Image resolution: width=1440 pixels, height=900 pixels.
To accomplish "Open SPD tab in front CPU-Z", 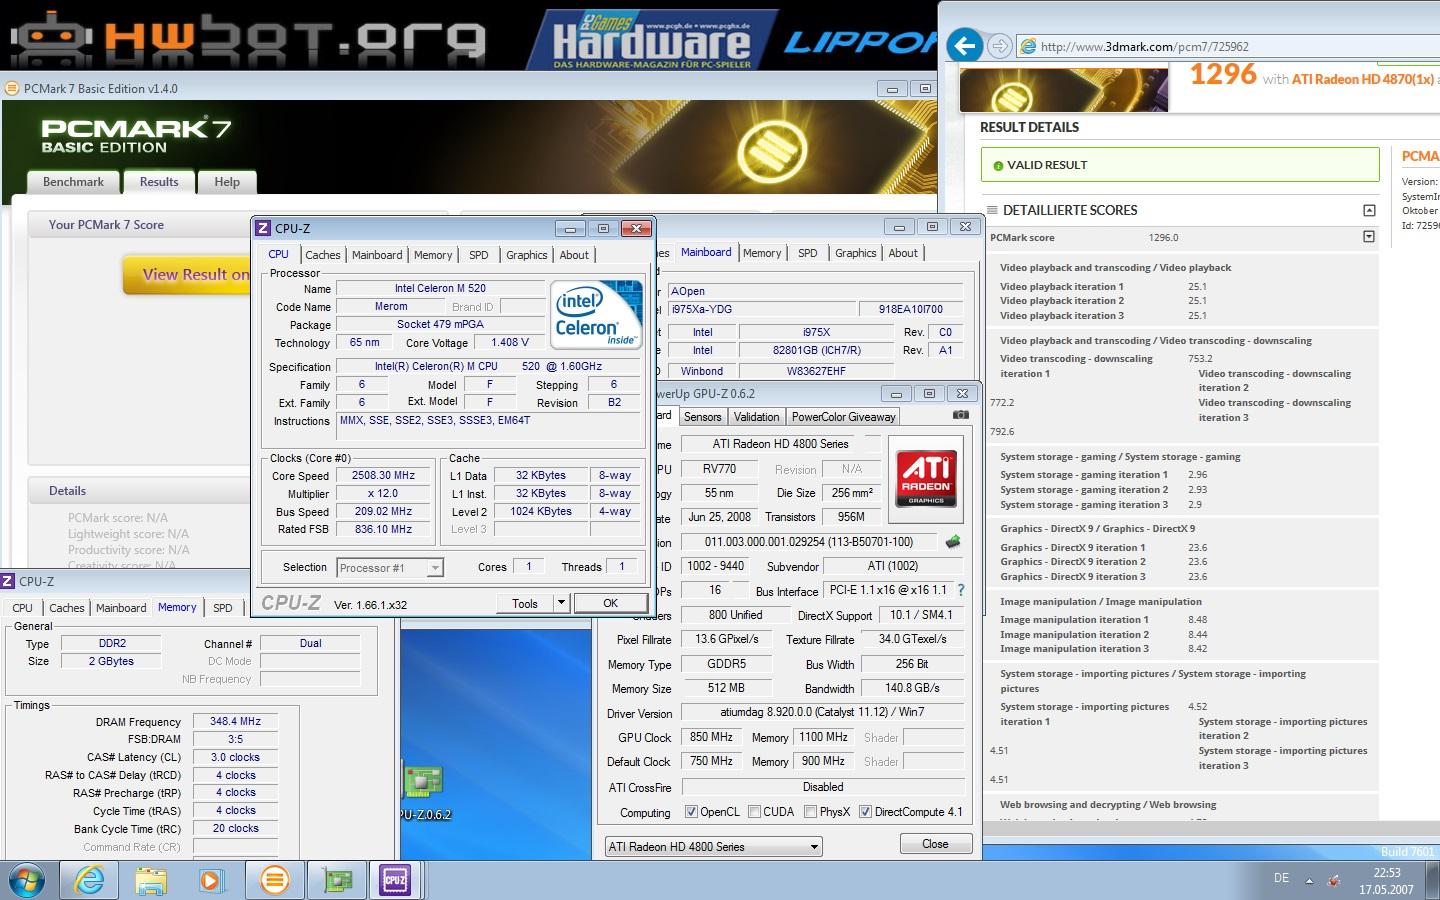I will point(479,255).
